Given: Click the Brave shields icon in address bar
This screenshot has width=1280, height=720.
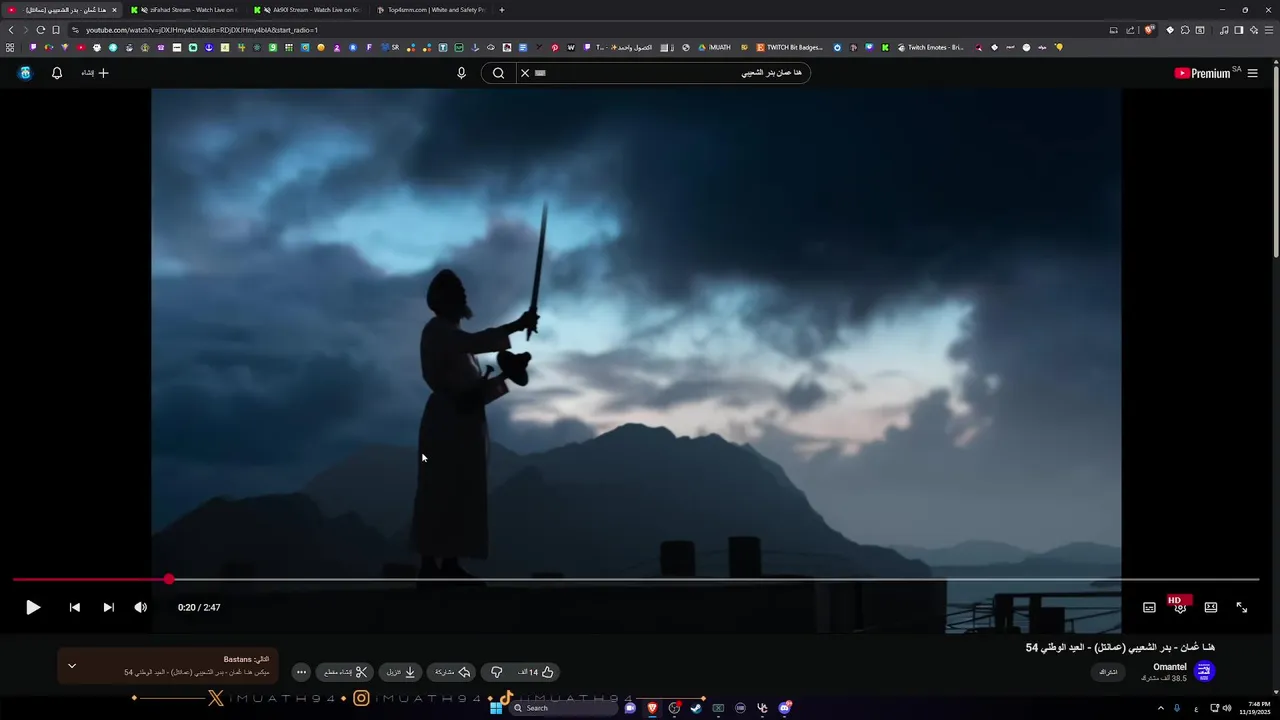Looking at the screenshot, I should coord(1149,30).
